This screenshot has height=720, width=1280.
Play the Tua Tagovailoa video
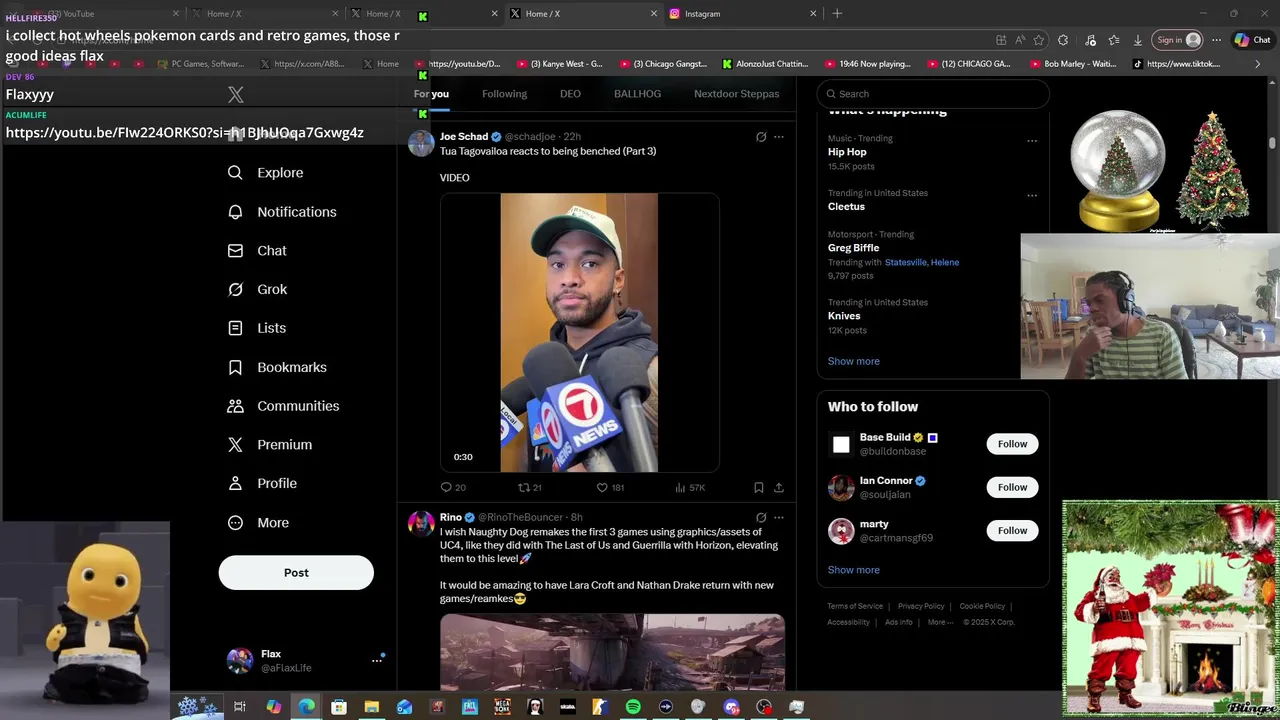(579, 332)
